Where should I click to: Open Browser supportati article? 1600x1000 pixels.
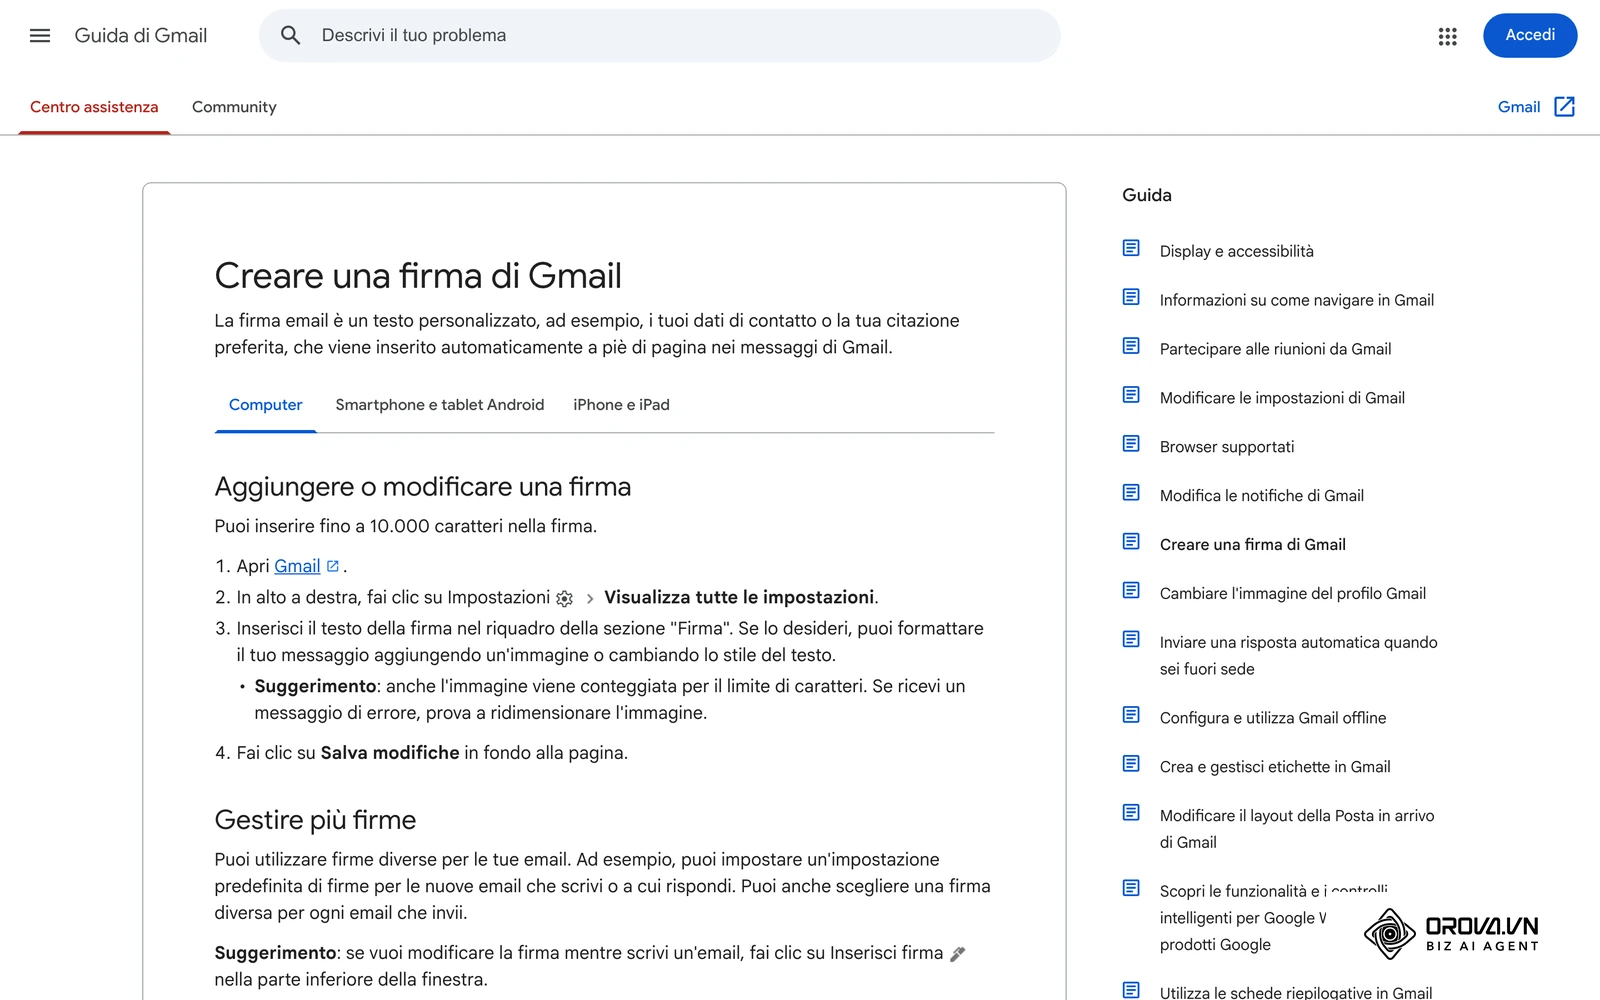[1227, 447]
